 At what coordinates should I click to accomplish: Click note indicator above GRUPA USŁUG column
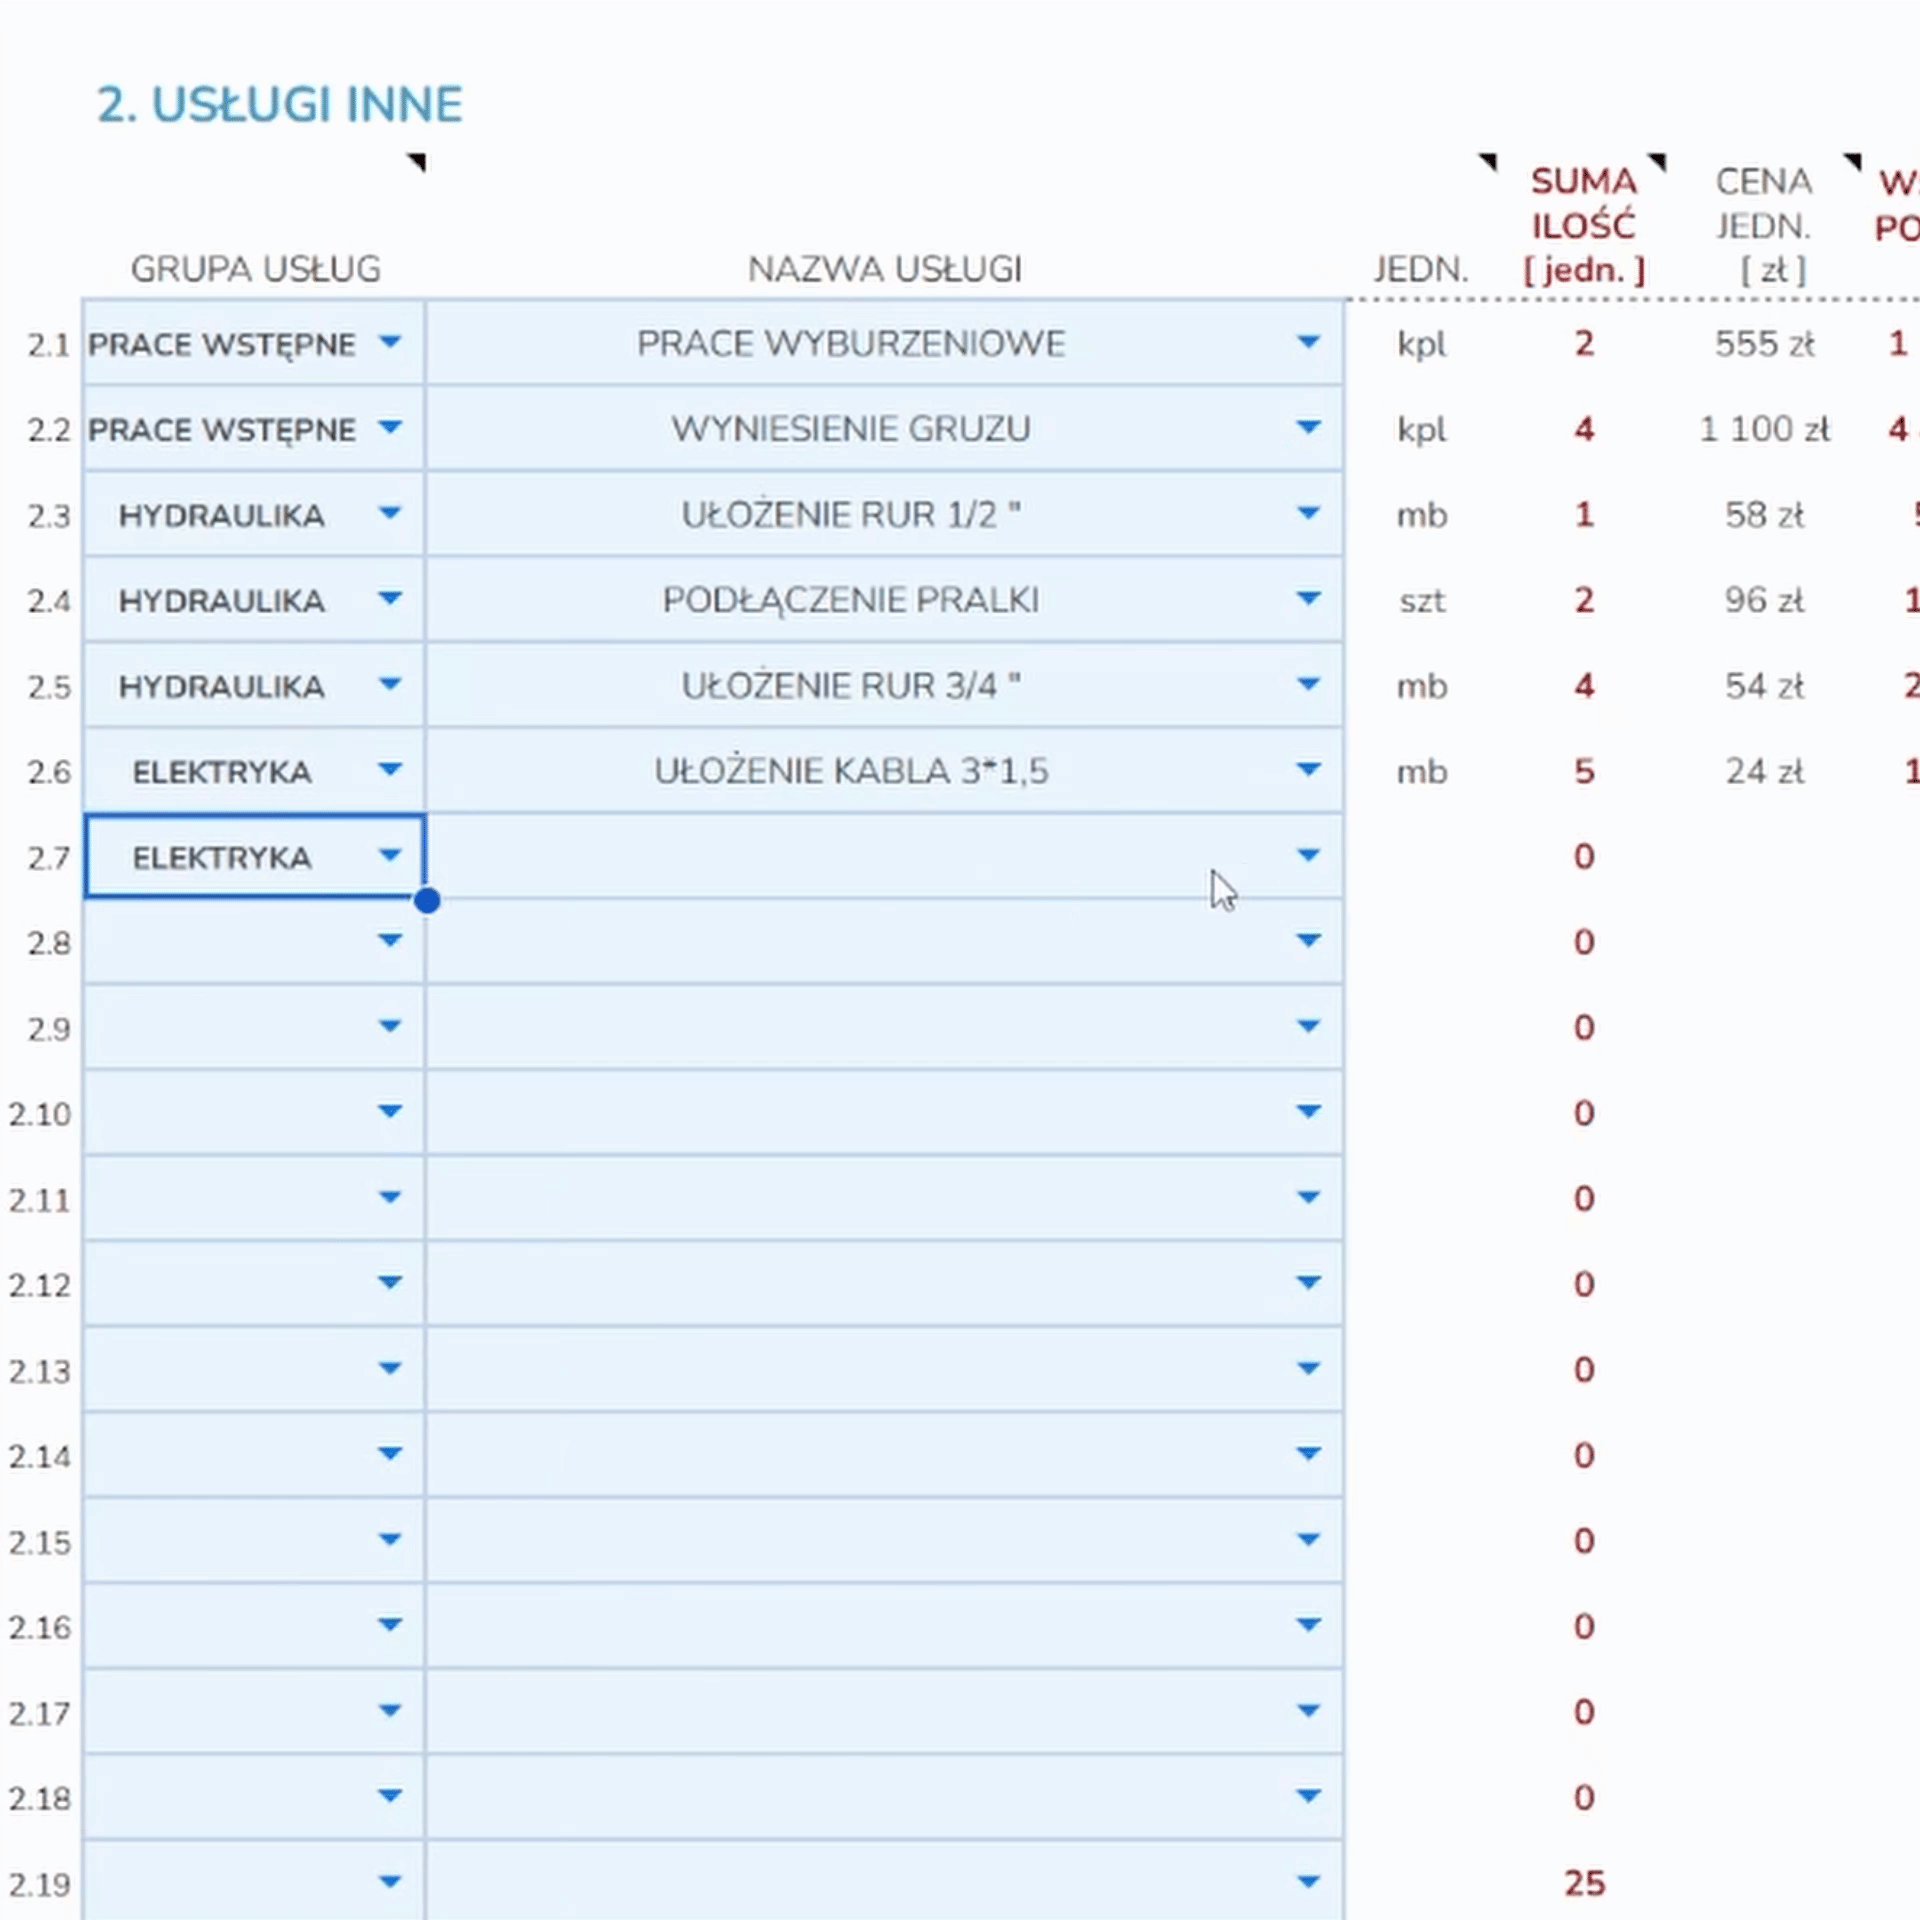click(418, 162)
